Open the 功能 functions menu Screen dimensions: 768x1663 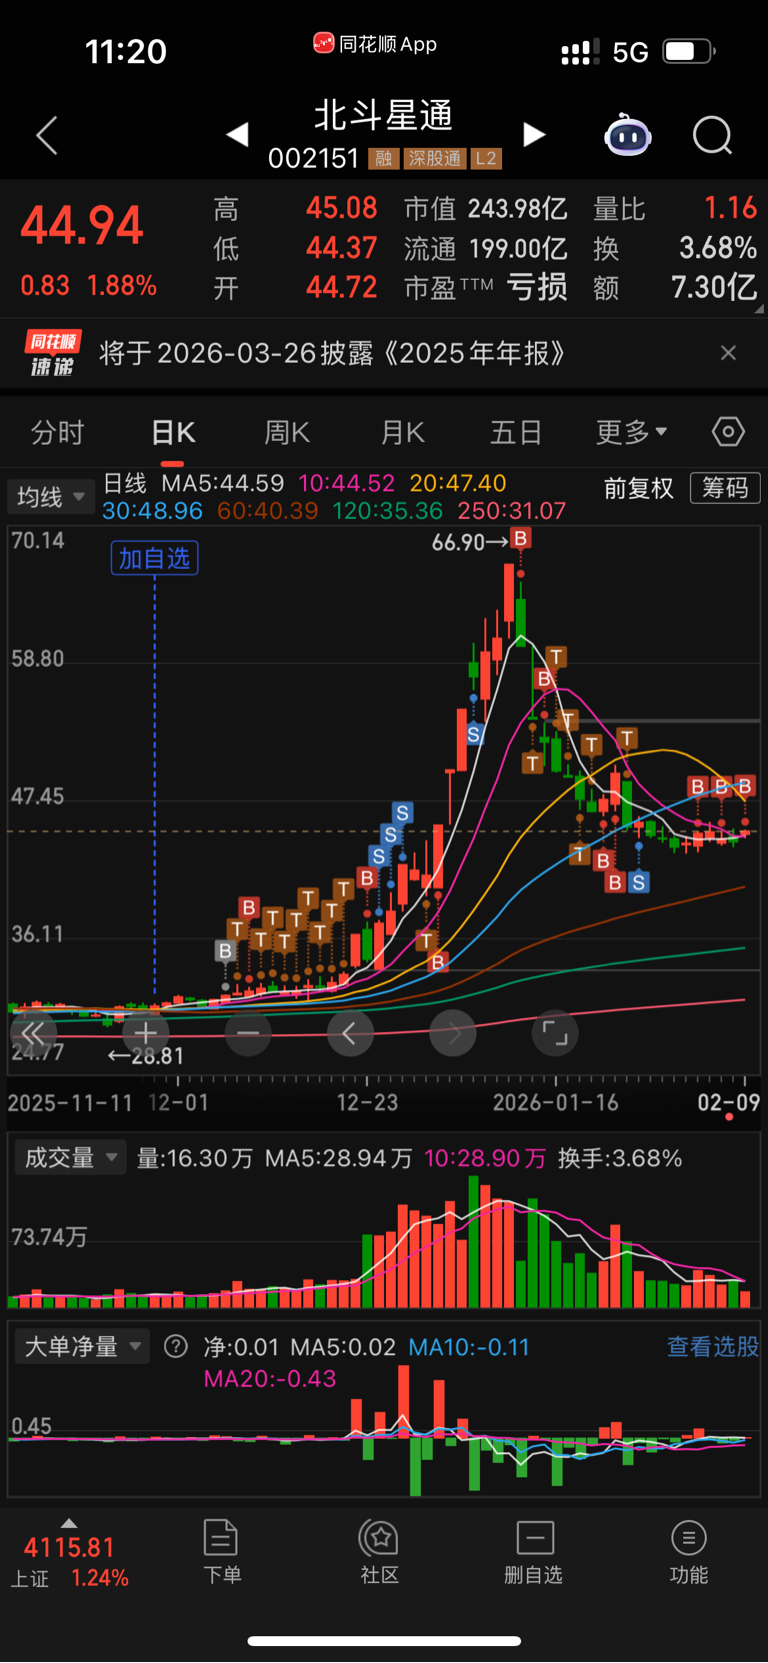689,1552
